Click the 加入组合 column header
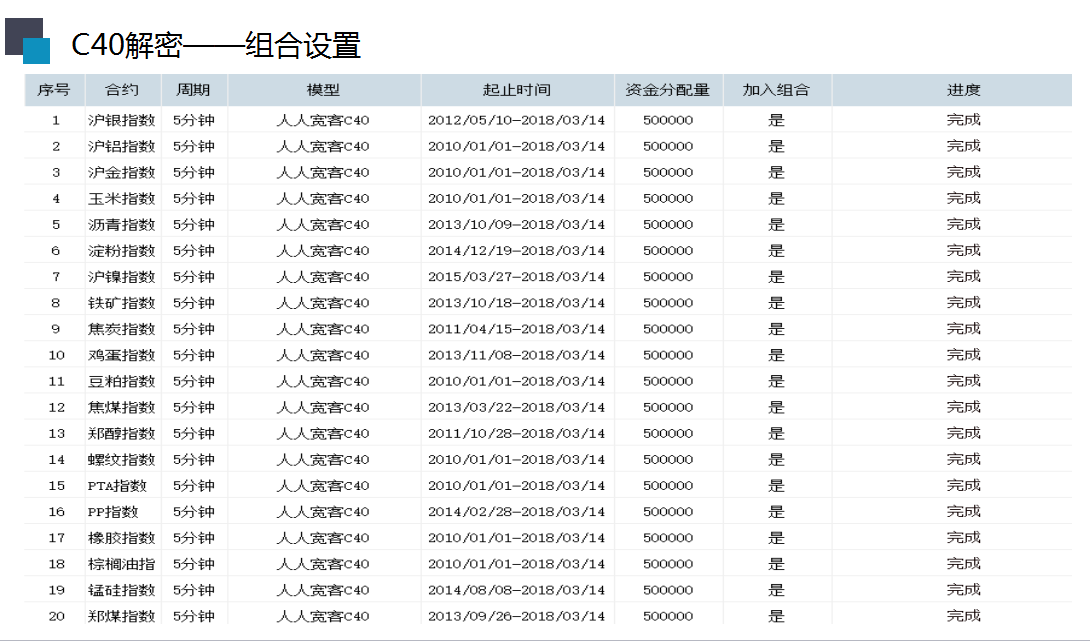The width and height of the screenshot is (1090, 641). click(x=776, y=90)
